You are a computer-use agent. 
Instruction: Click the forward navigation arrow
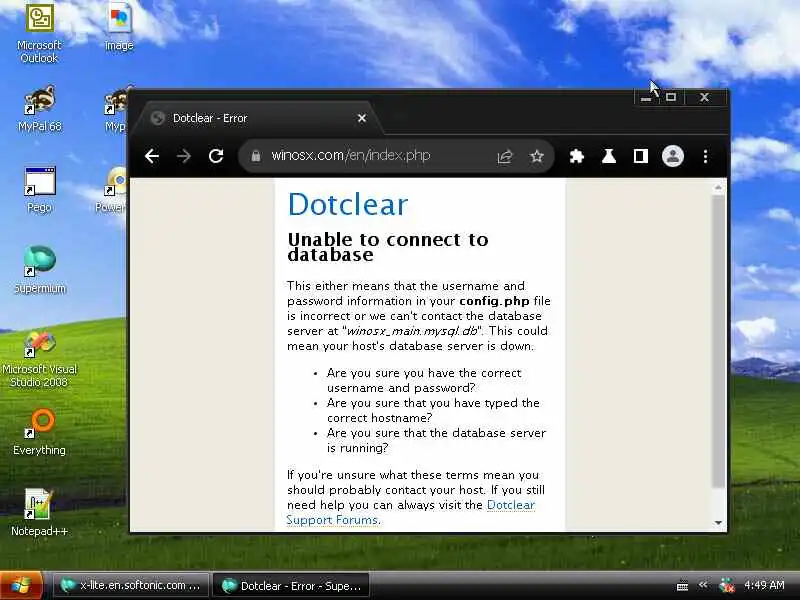pos(184,156)
